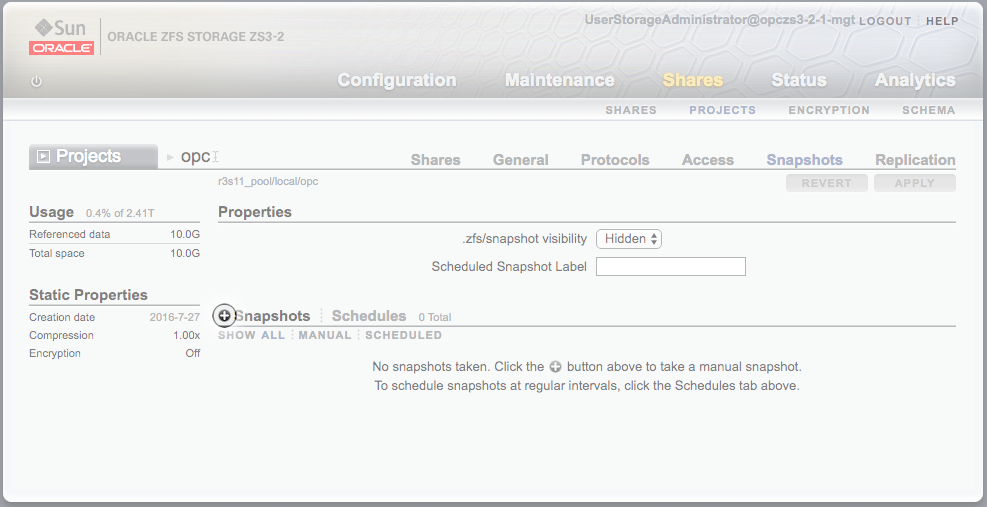
Task: Open the Analytics main menu
Action: (915, 80)
